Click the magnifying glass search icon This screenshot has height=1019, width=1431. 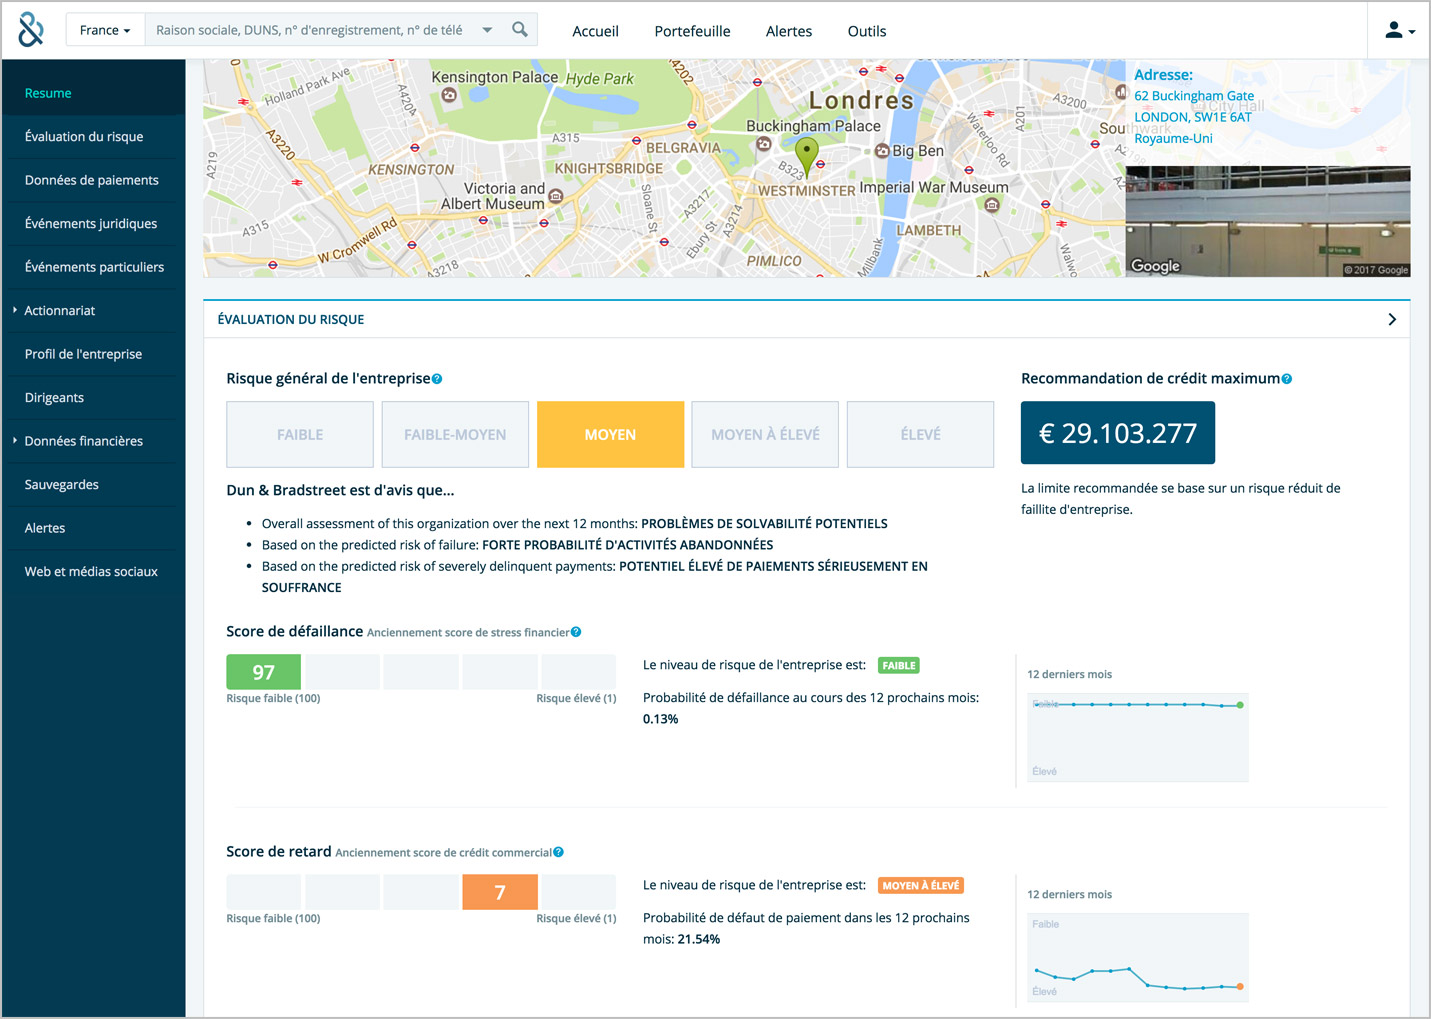tap(520, 30)
